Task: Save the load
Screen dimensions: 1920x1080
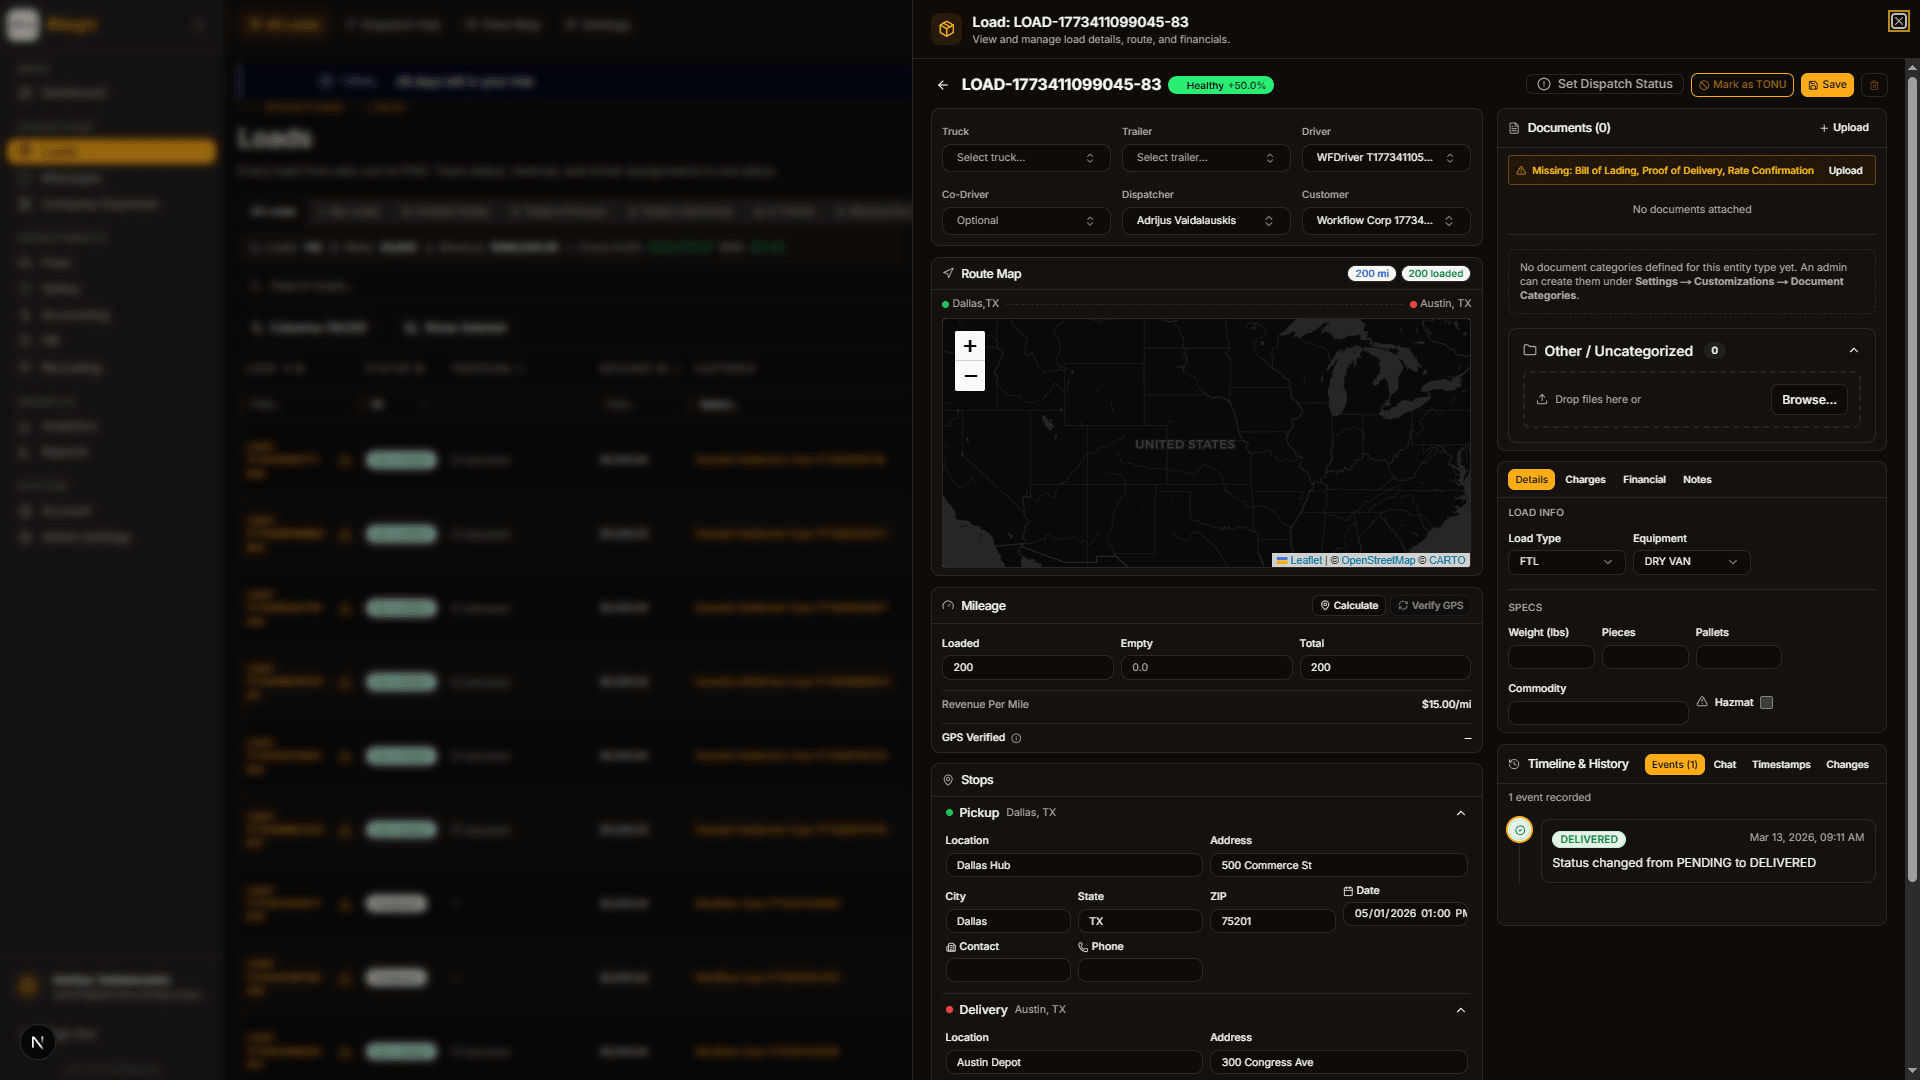Action: [1827, 85]
